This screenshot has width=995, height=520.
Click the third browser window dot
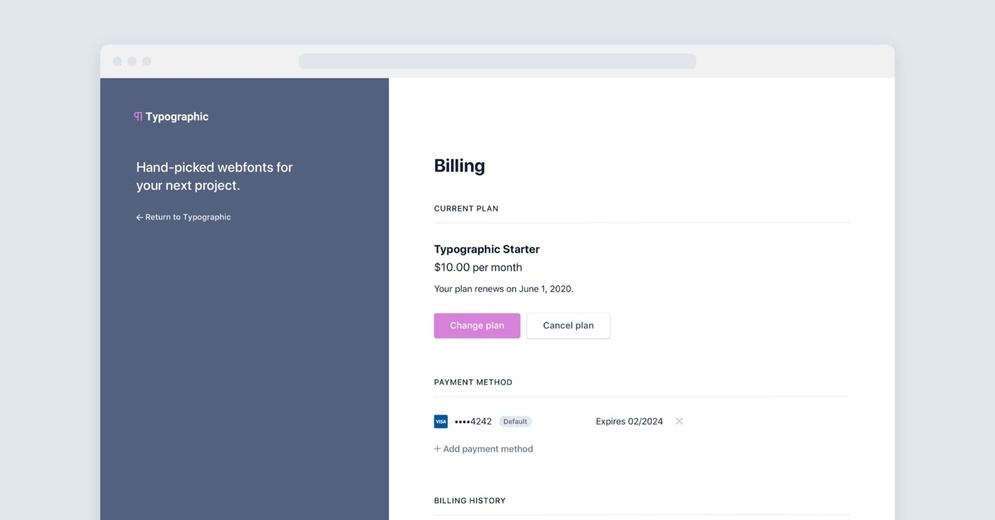pos(147,61)
